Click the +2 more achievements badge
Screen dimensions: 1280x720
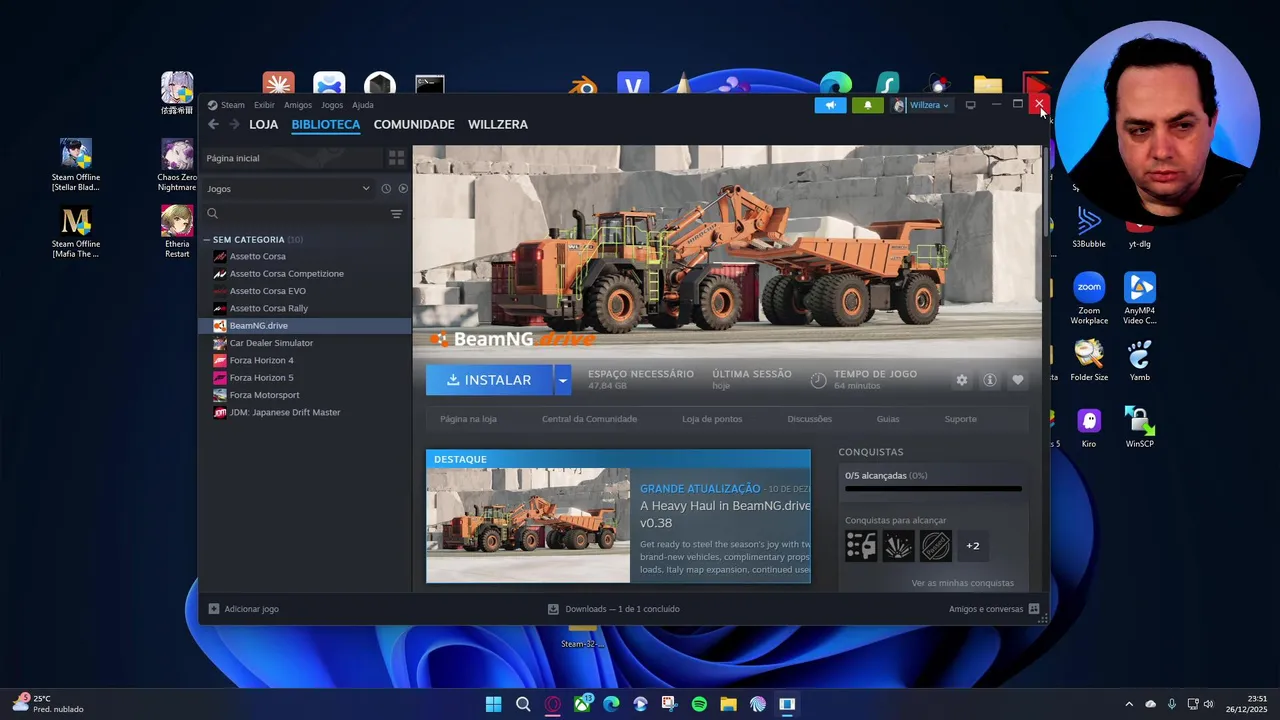pos(973,546)
